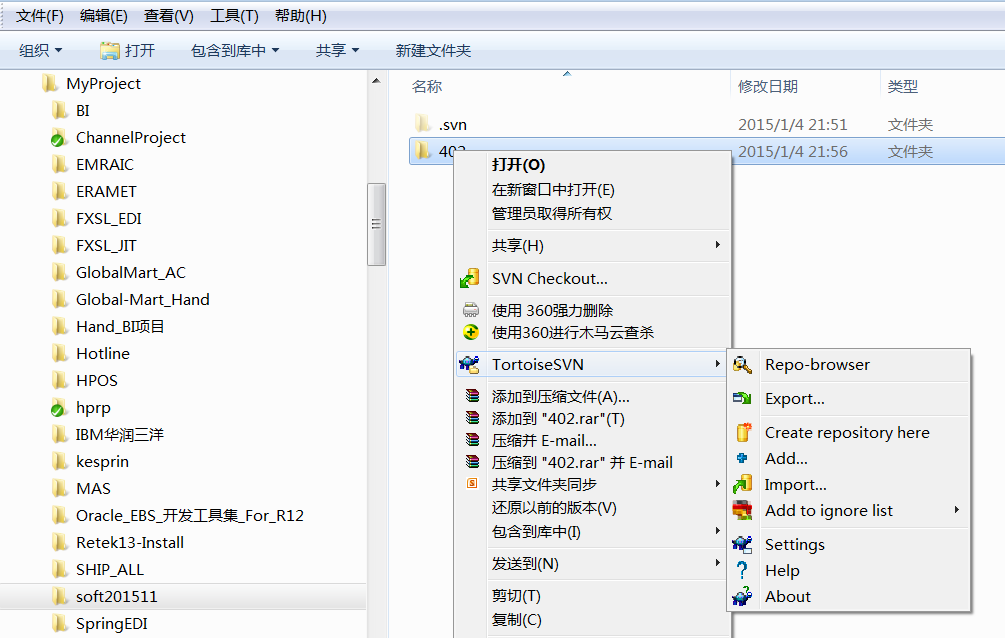Click WinRAR icon beside 添加到压缩文件(A)

[472, 396]
